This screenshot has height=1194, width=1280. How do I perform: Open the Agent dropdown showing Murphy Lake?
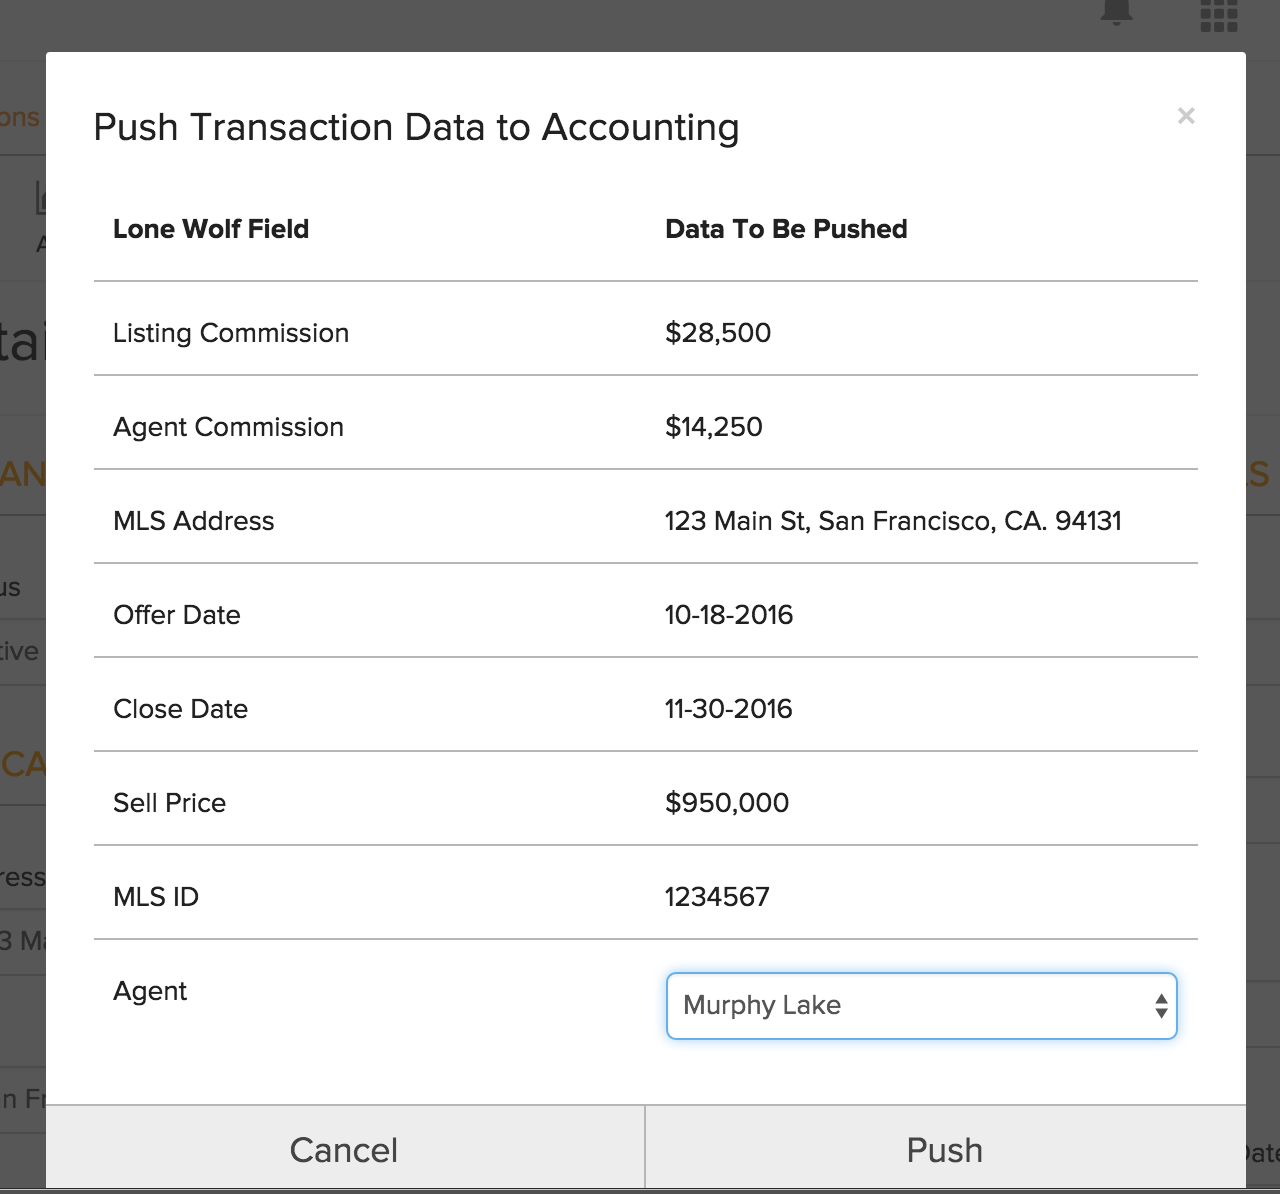point(921,1006)
